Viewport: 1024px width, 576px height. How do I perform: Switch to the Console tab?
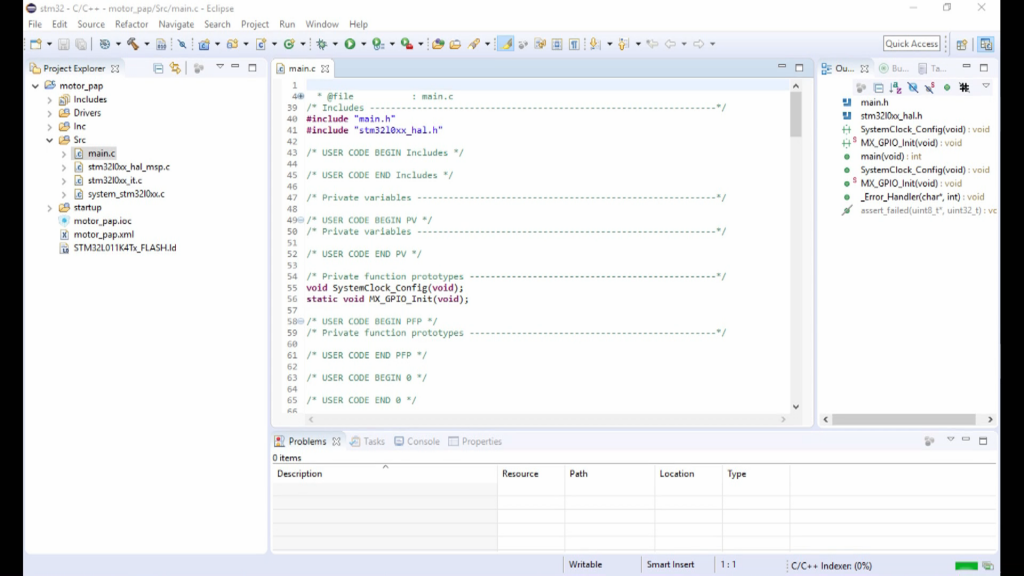tap(416, 441)
